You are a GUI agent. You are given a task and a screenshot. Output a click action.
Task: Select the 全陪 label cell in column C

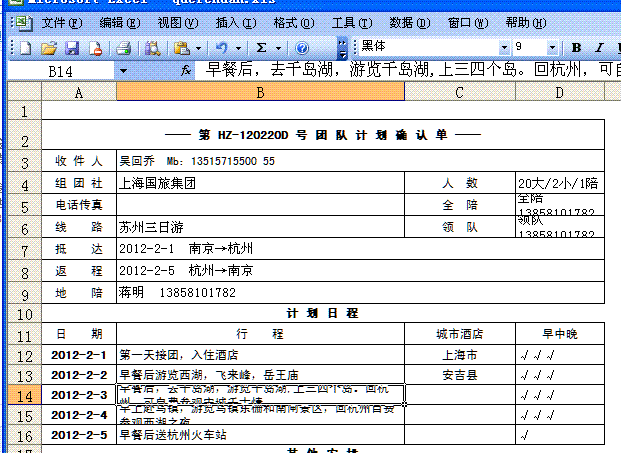(460, 205)
